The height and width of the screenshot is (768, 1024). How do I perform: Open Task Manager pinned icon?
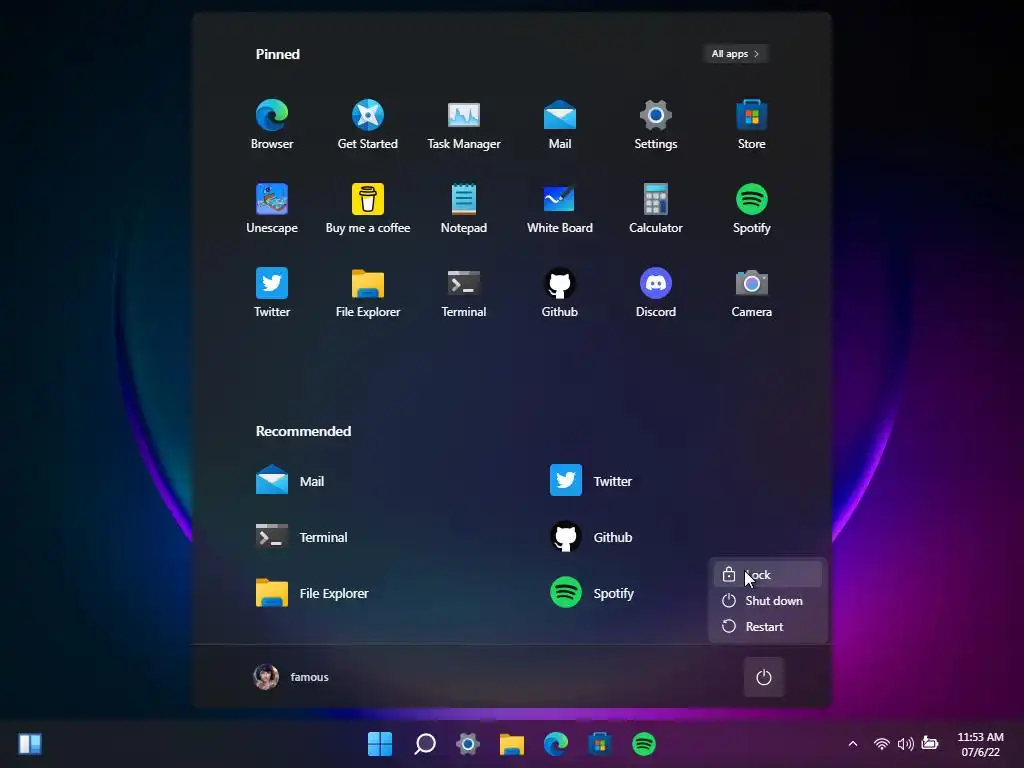464,124
